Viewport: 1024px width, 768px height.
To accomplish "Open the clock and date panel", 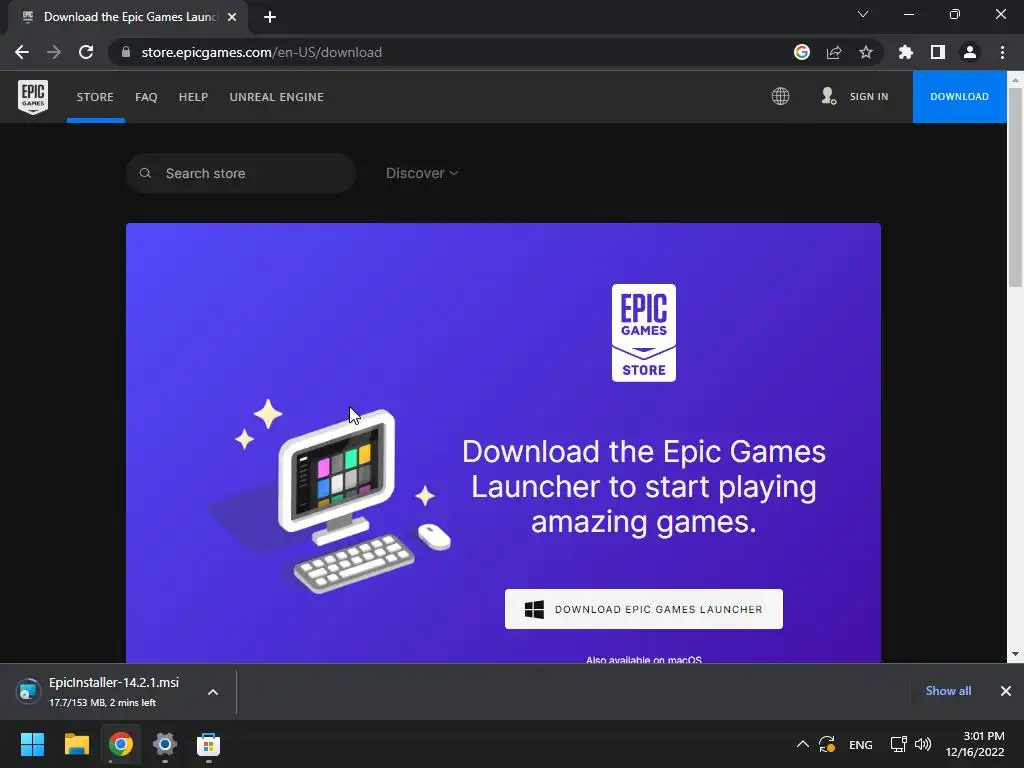I will click(975, 744).
